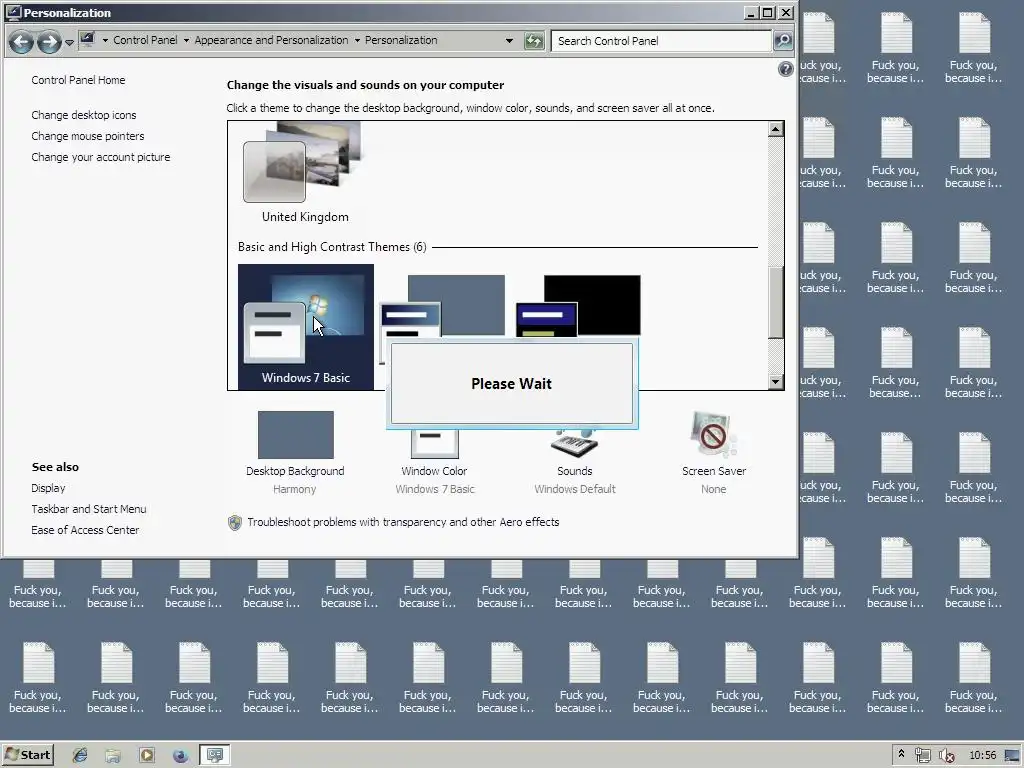Go back with the Back arrow button

(21, 42)
